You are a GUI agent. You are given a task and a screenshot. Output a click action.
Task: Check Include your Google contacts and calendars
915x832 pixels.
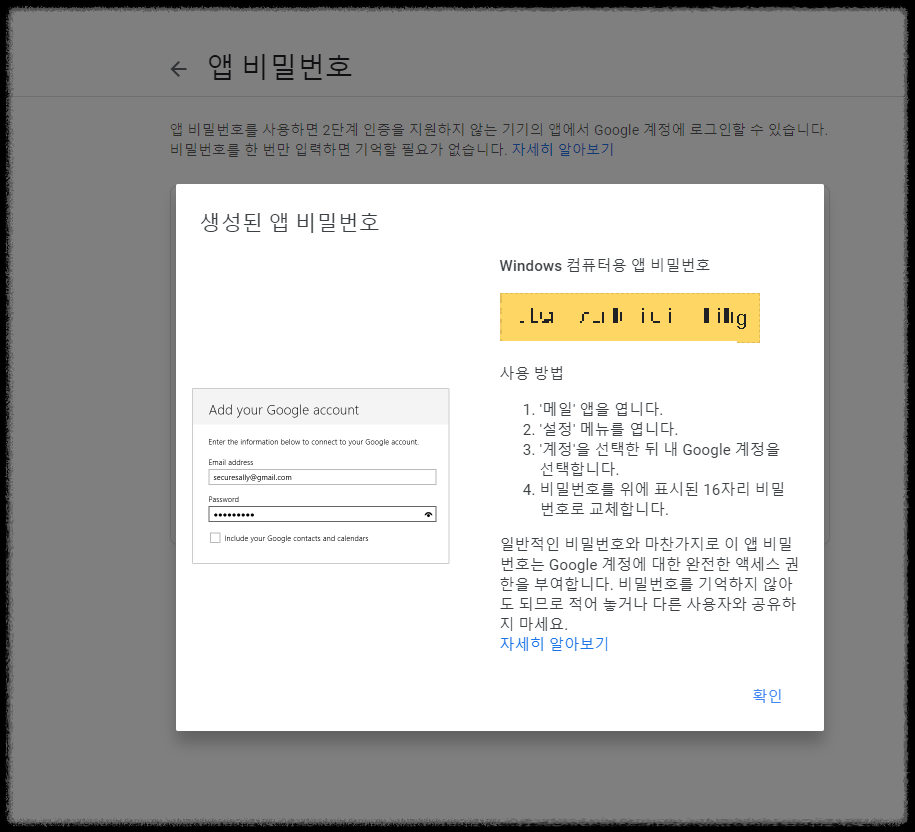pyautogui.click(x=215, y=538)
